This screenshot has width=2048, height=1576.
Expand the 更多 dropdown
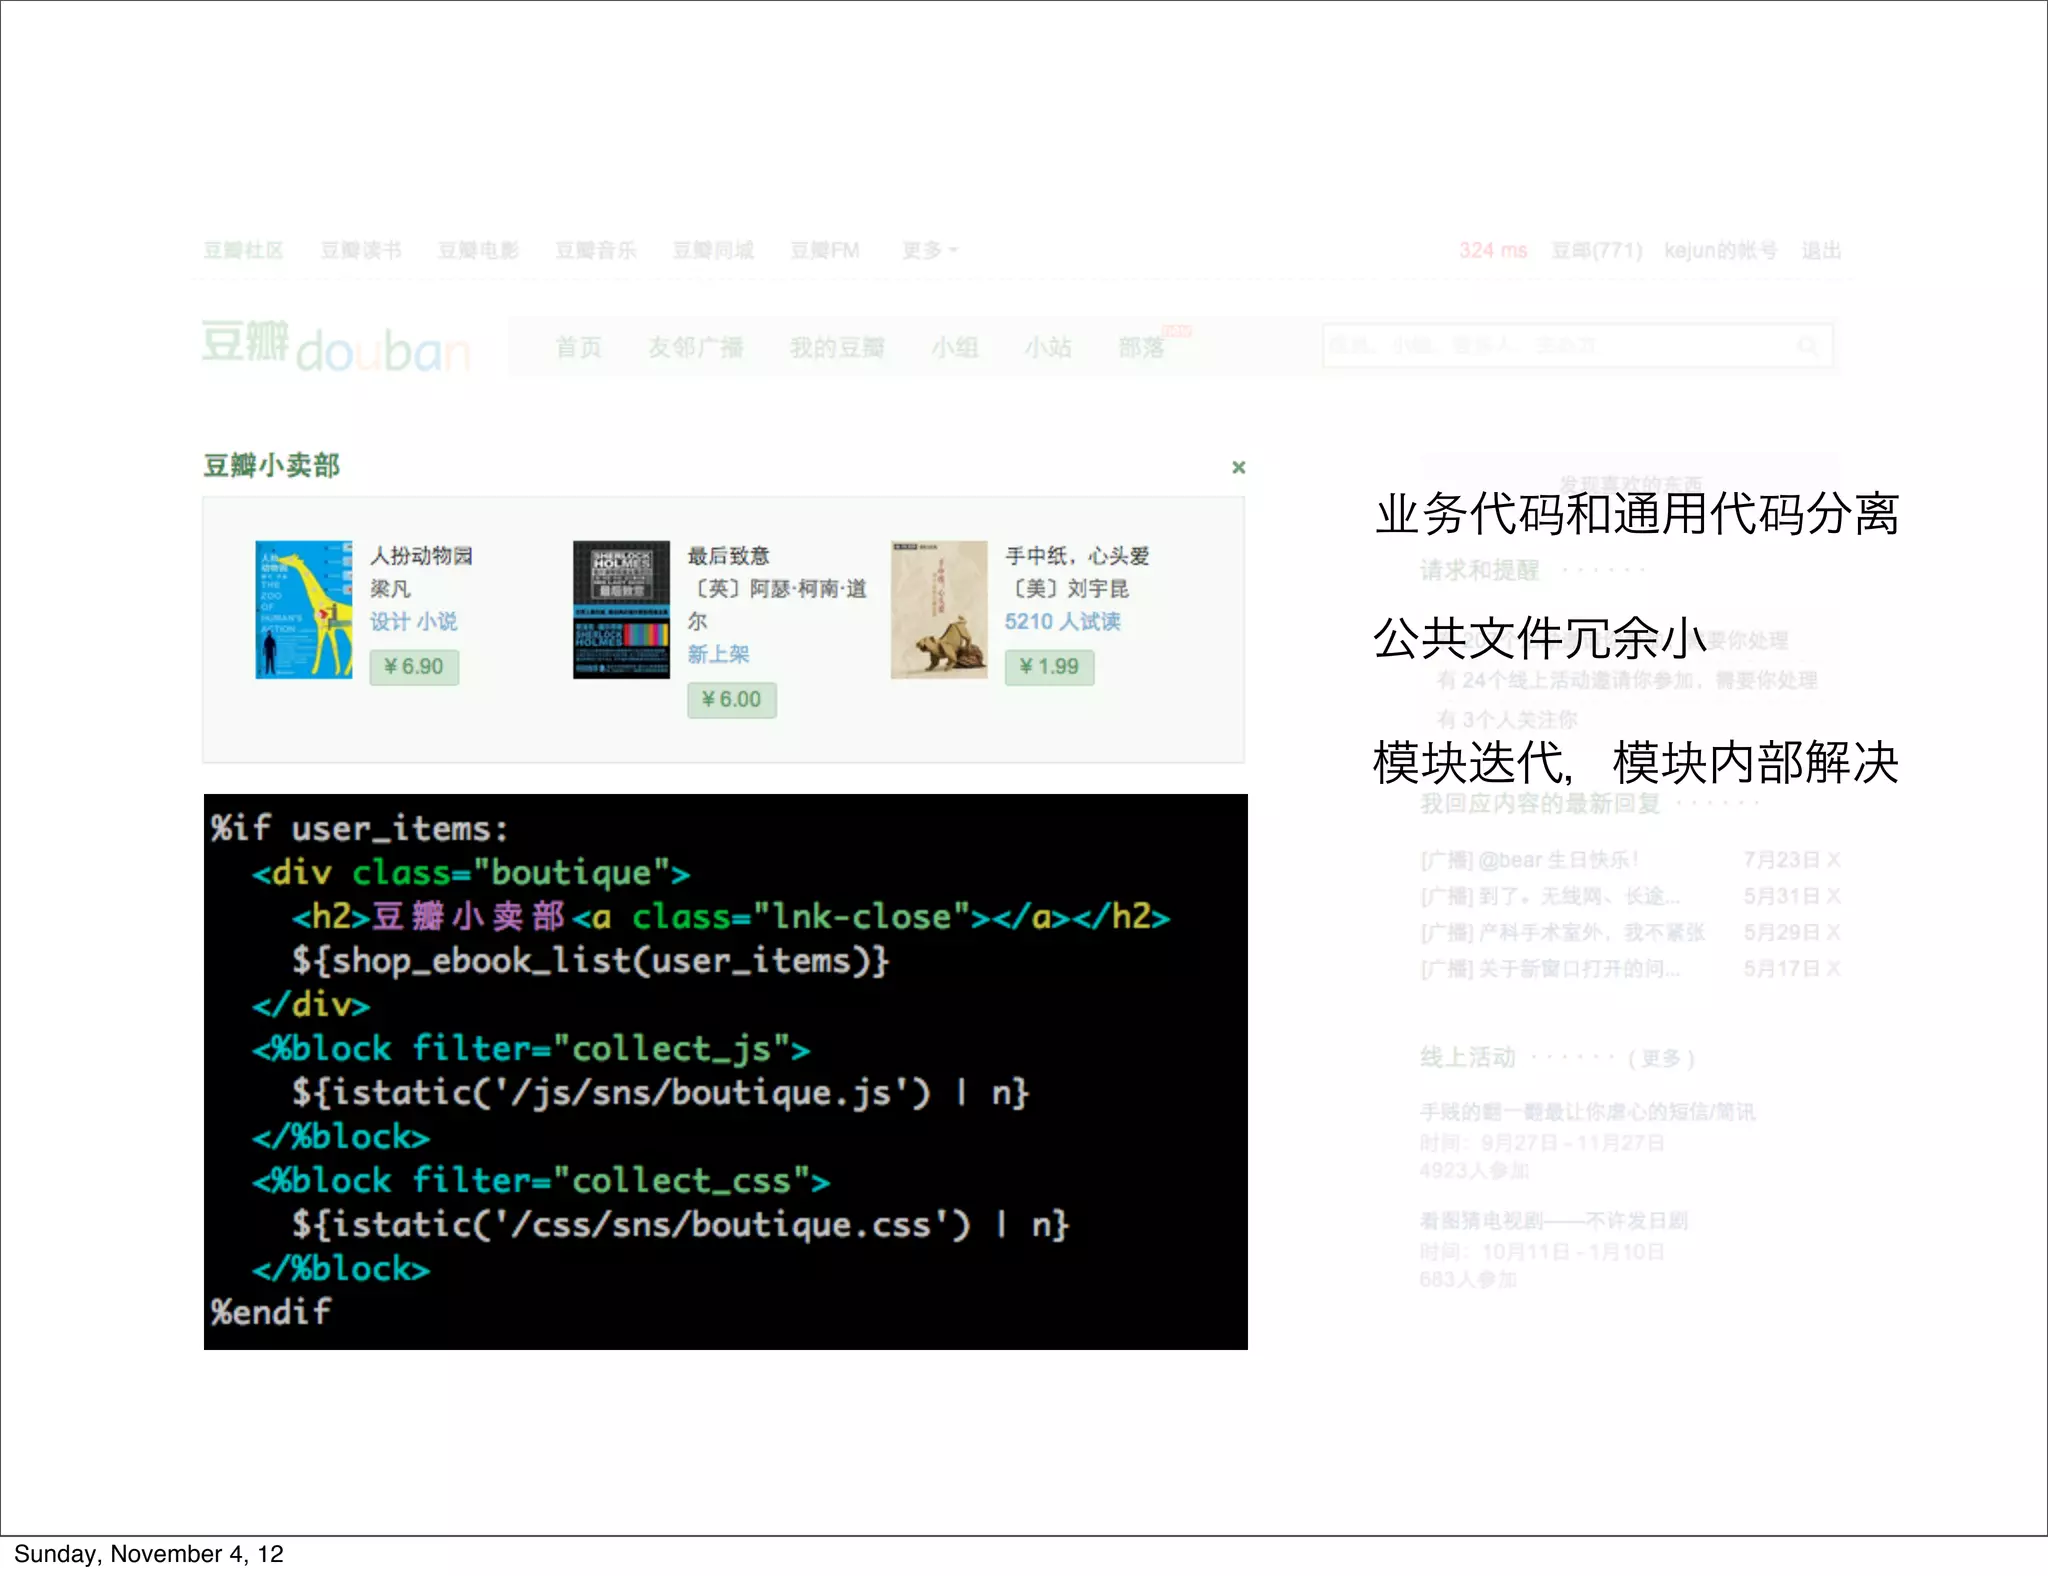(x=930, y=250)
